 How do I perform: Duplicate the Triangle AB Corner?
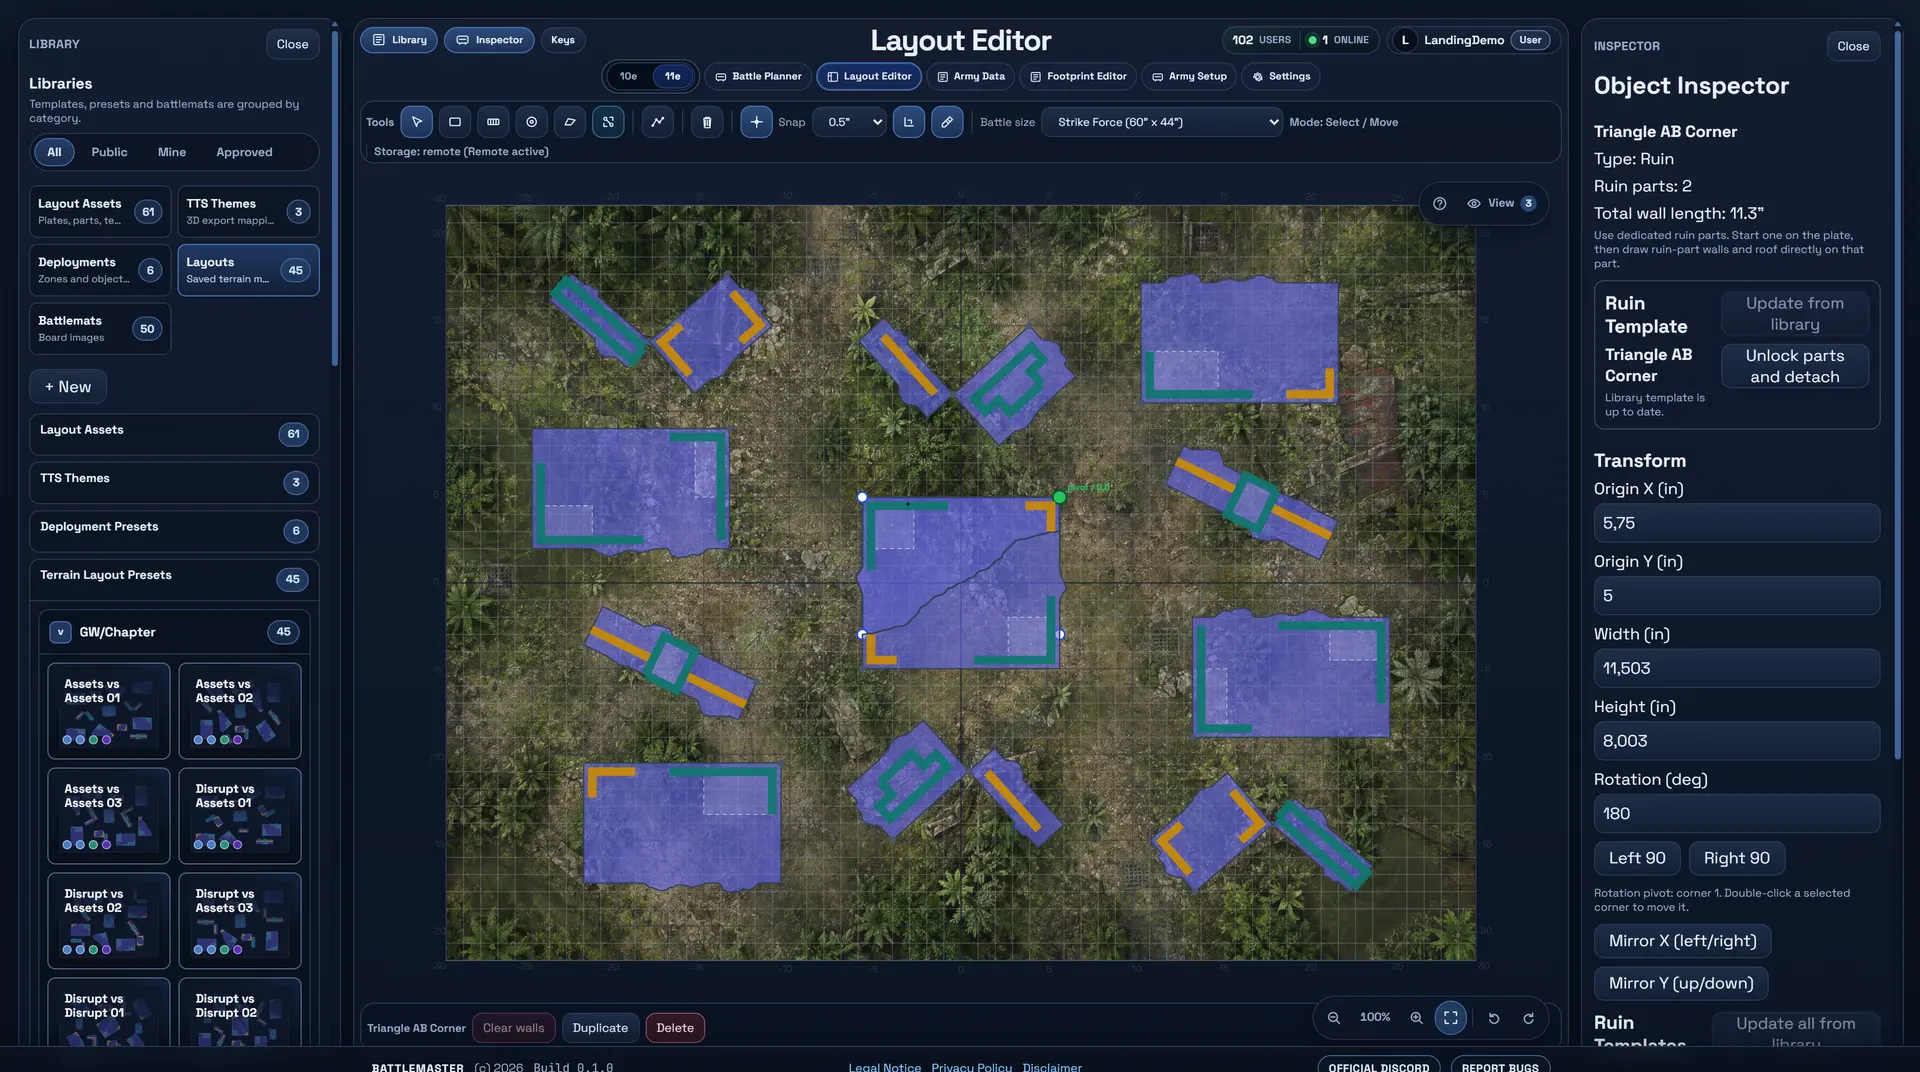pos(600,1028)
